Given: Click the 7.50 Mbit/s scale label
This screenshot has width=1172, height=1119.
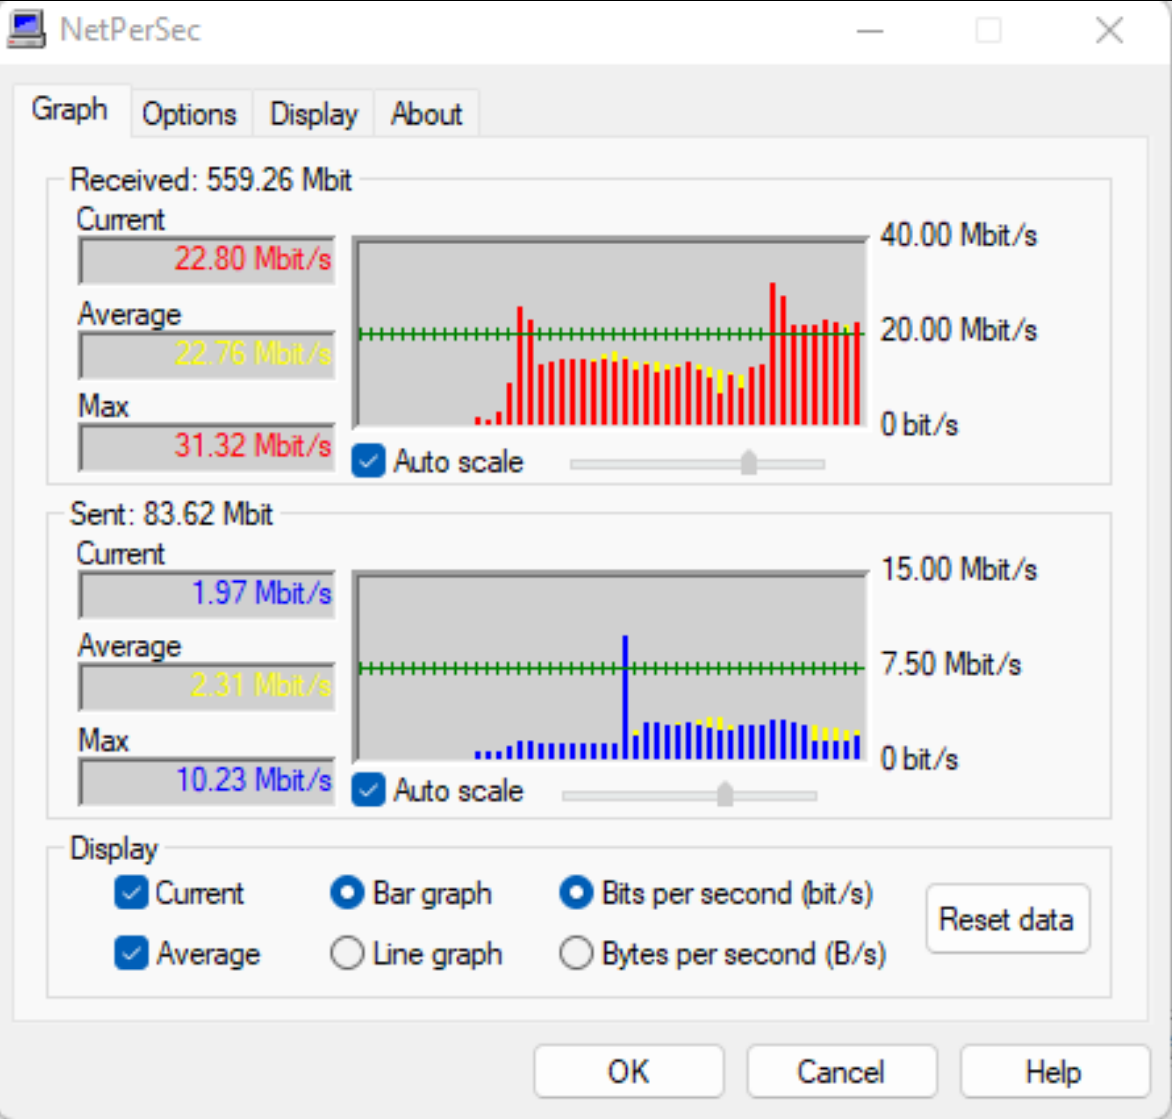Looking at the screenshot, I should pos(951,664).
